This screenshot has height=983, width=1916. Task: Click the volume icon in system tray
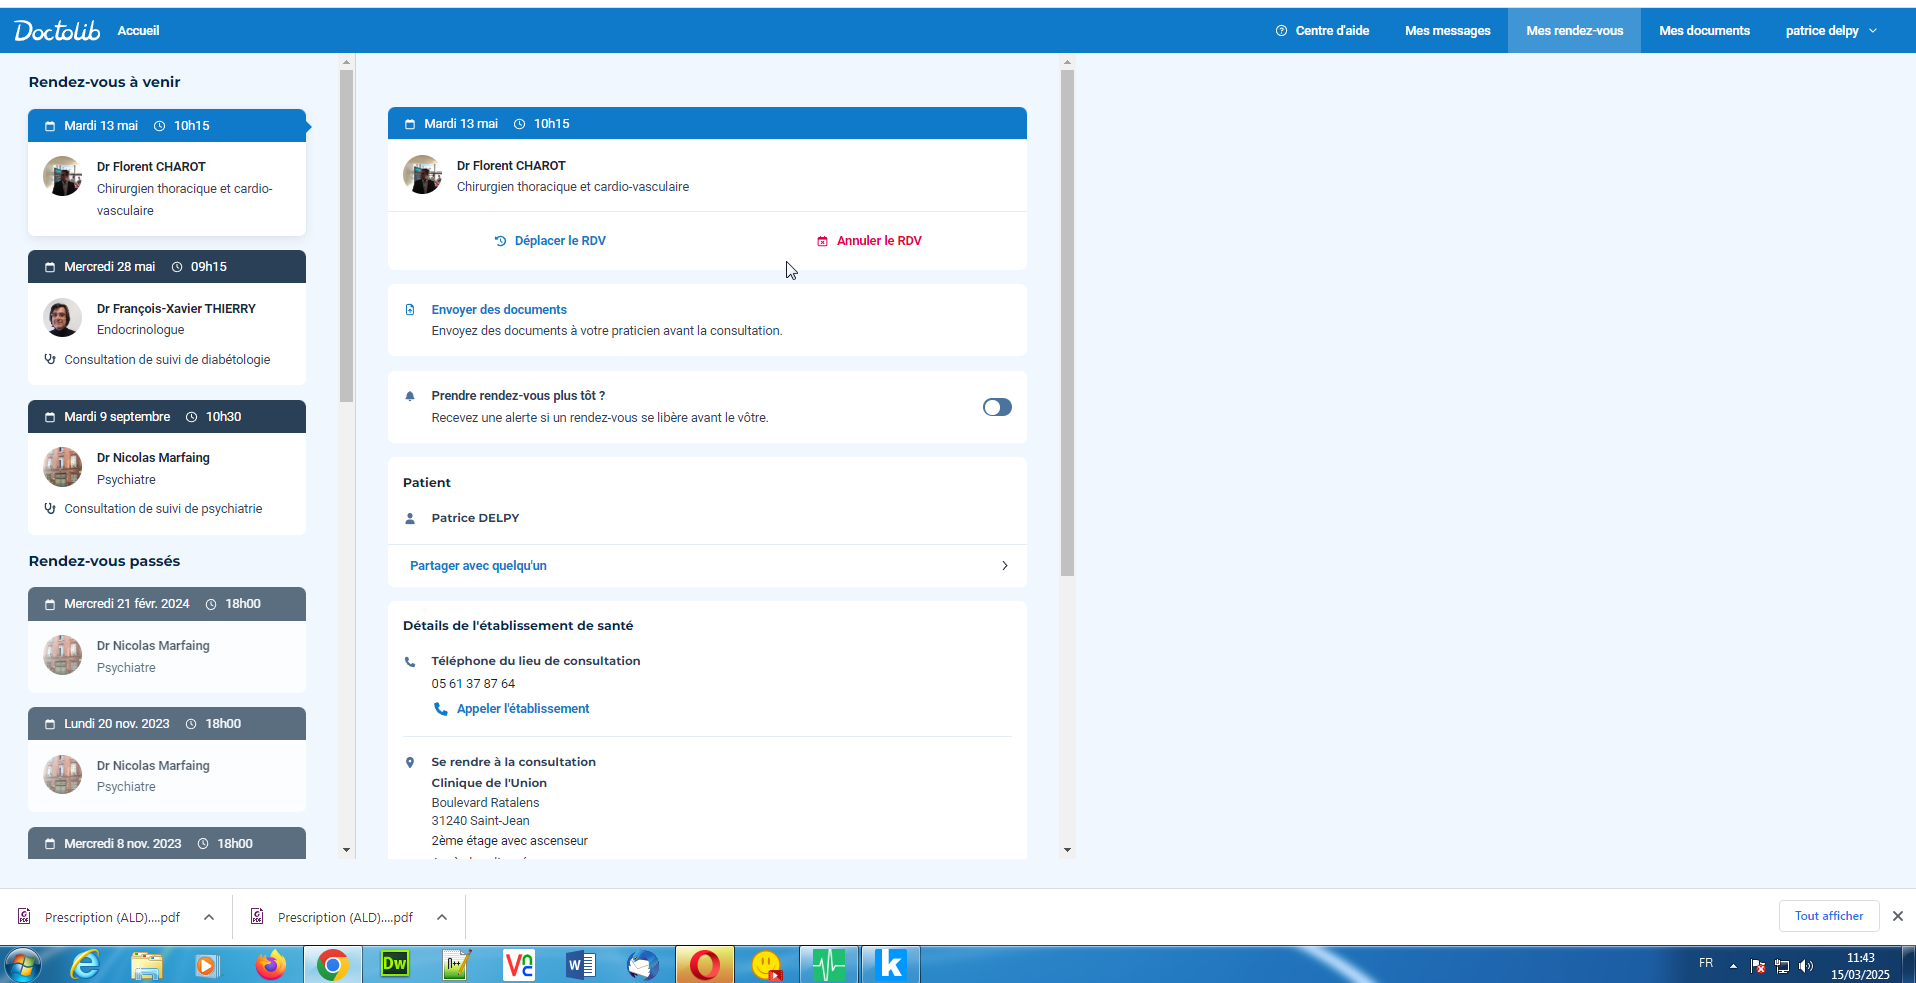pyautogui.click(x=1805, y=966)
